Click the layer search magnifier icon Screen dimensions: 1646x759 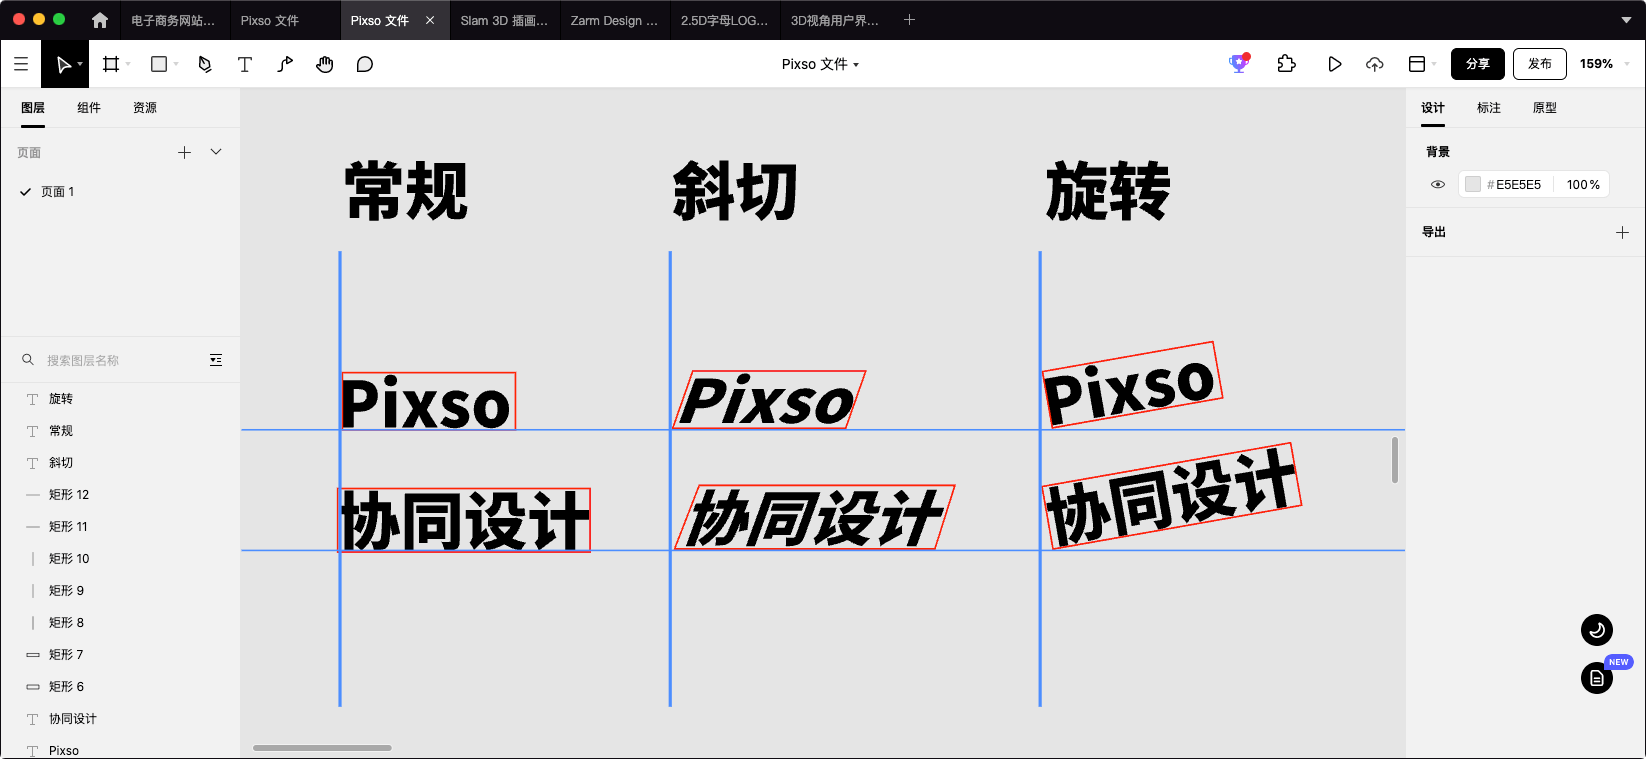pyautogui.click(x=28, y=360)
